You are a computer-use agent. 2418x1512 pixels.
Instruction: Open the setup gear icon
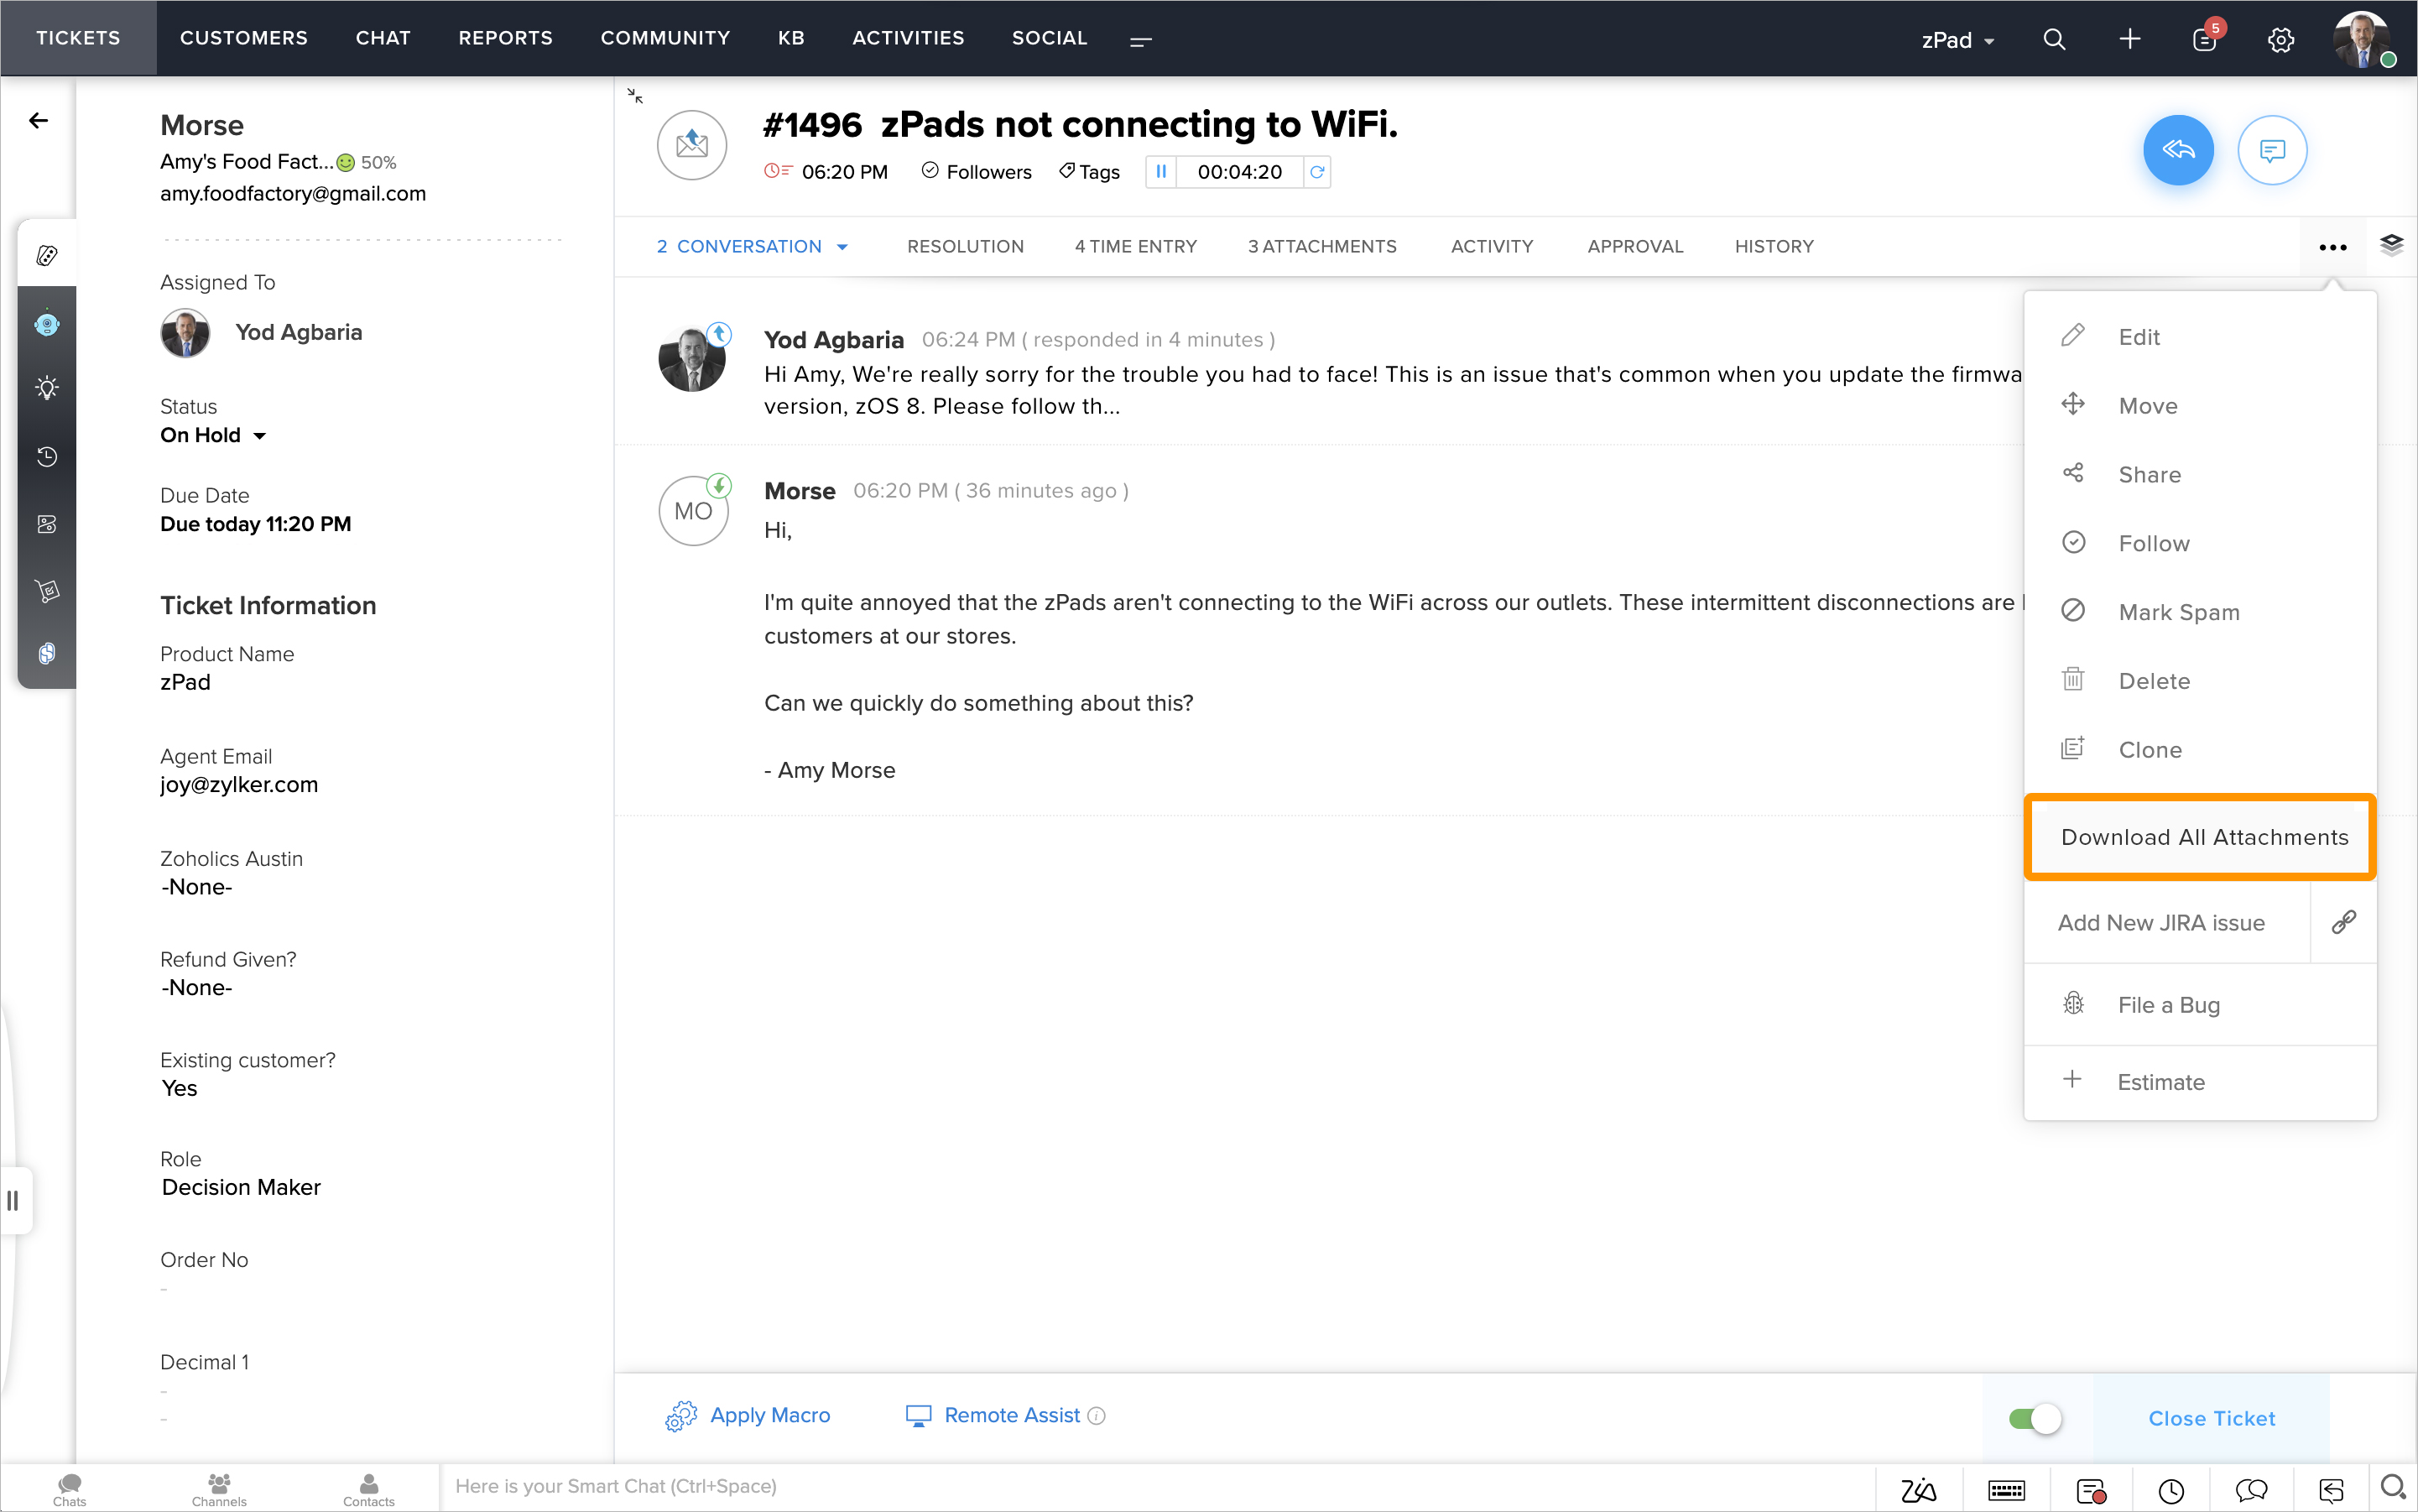pos(2280,39)
